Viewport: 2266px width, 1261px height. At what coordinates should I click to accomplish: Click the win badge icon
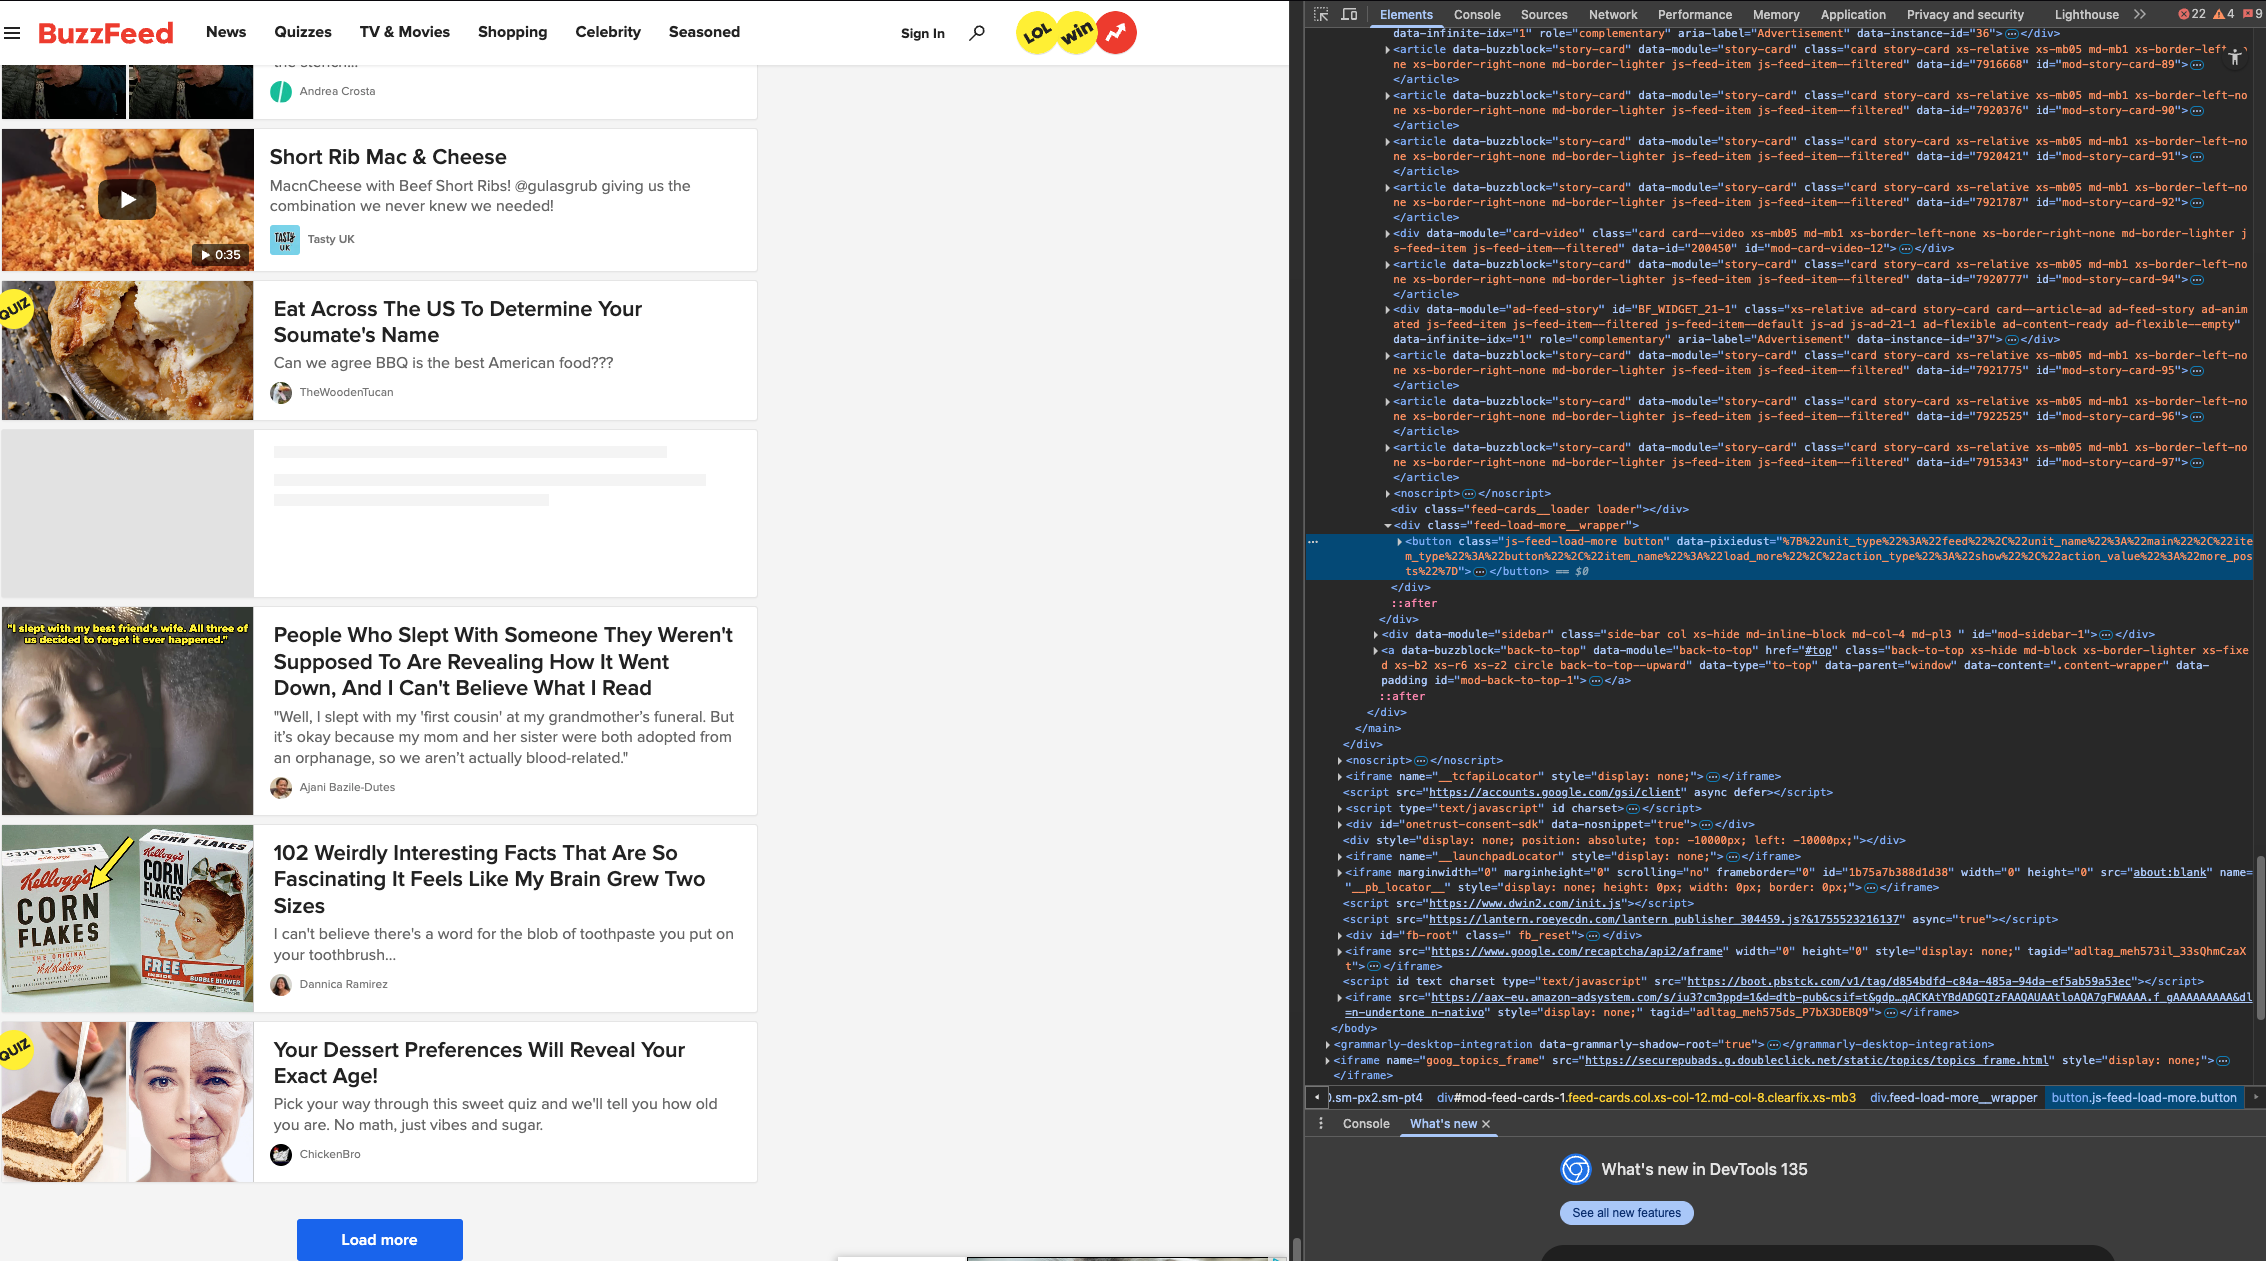[x=1076, y=33]
